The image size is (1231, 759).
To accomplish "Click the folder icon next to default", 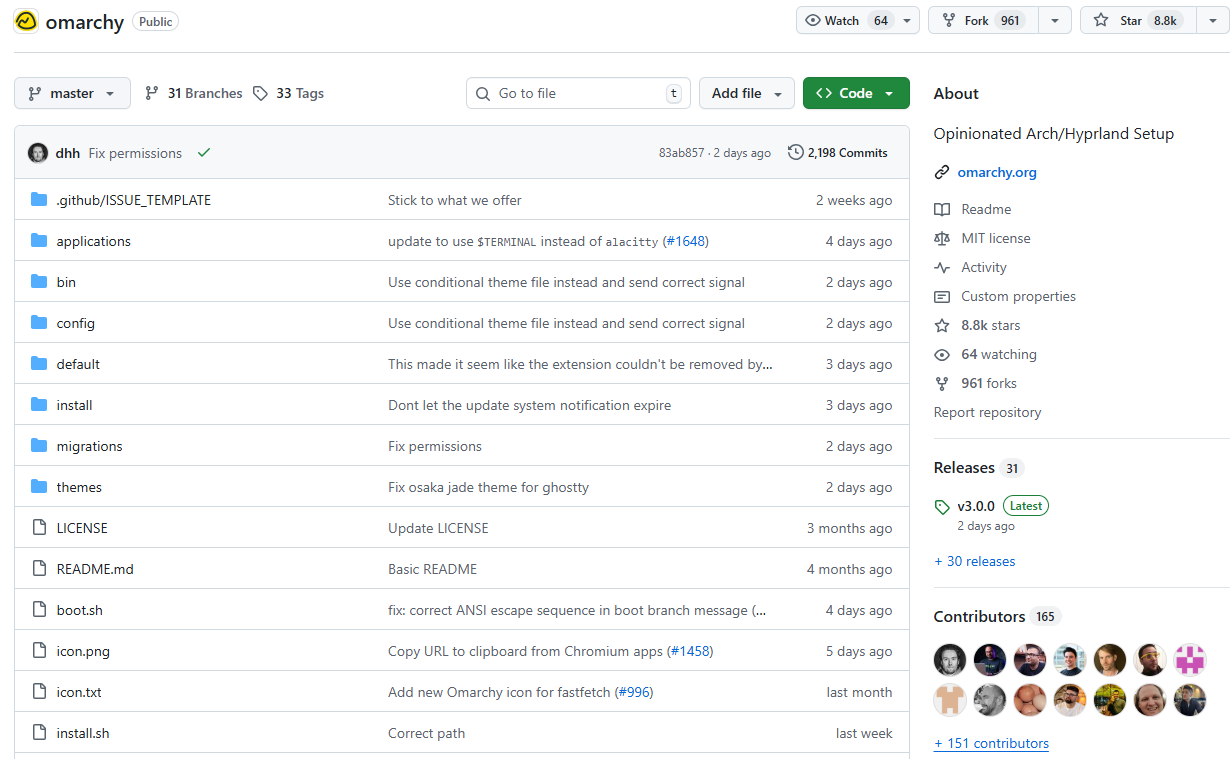I will 39,364.
